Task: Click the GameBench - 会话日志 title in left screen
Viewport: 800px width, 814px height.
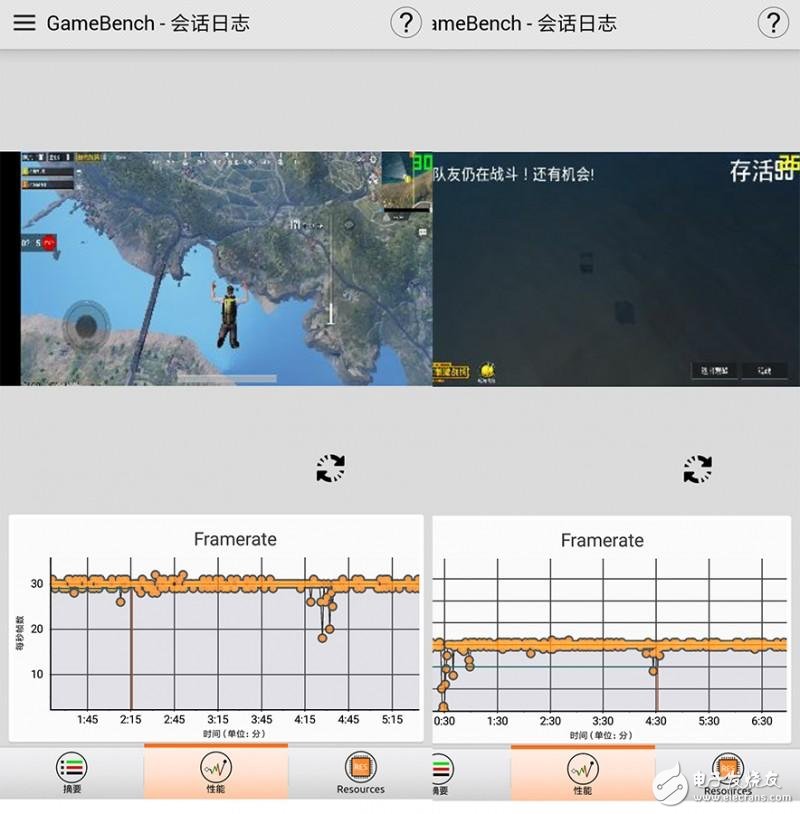Action: point(148,23)
